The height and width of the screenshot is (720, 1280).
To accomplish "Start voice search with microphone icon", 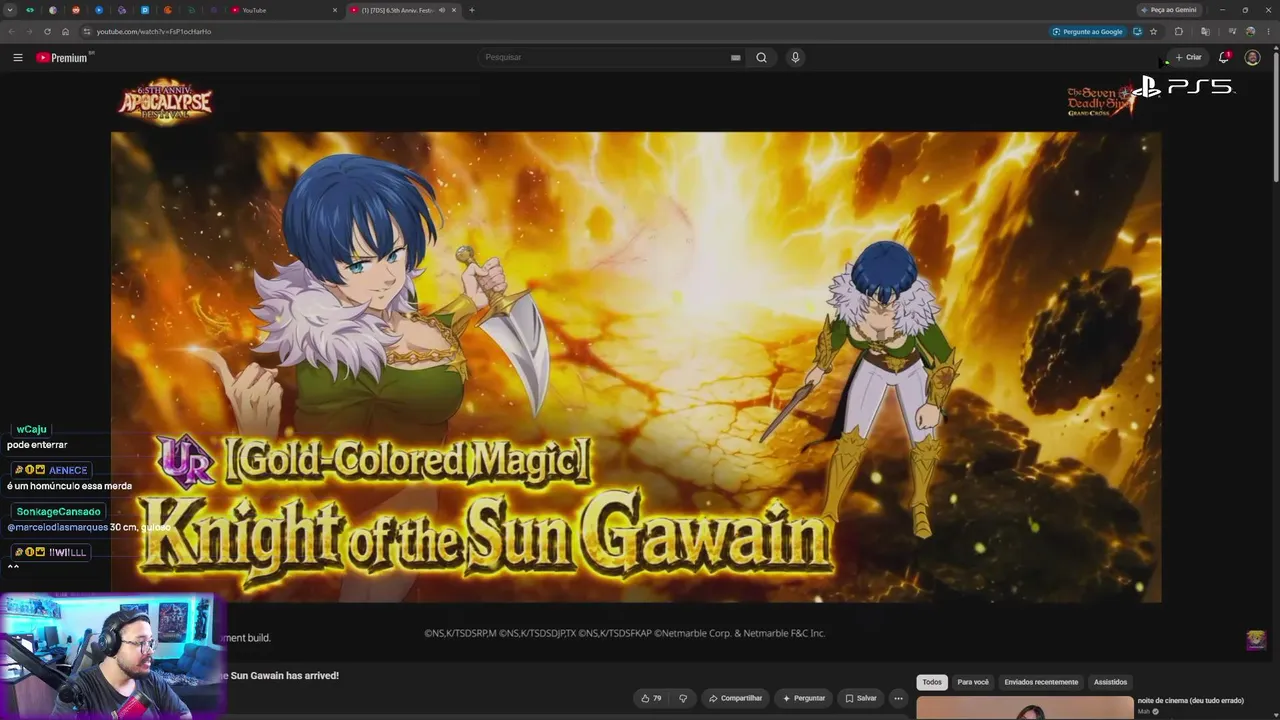I will pyautogui.click(x=795, y=57).
